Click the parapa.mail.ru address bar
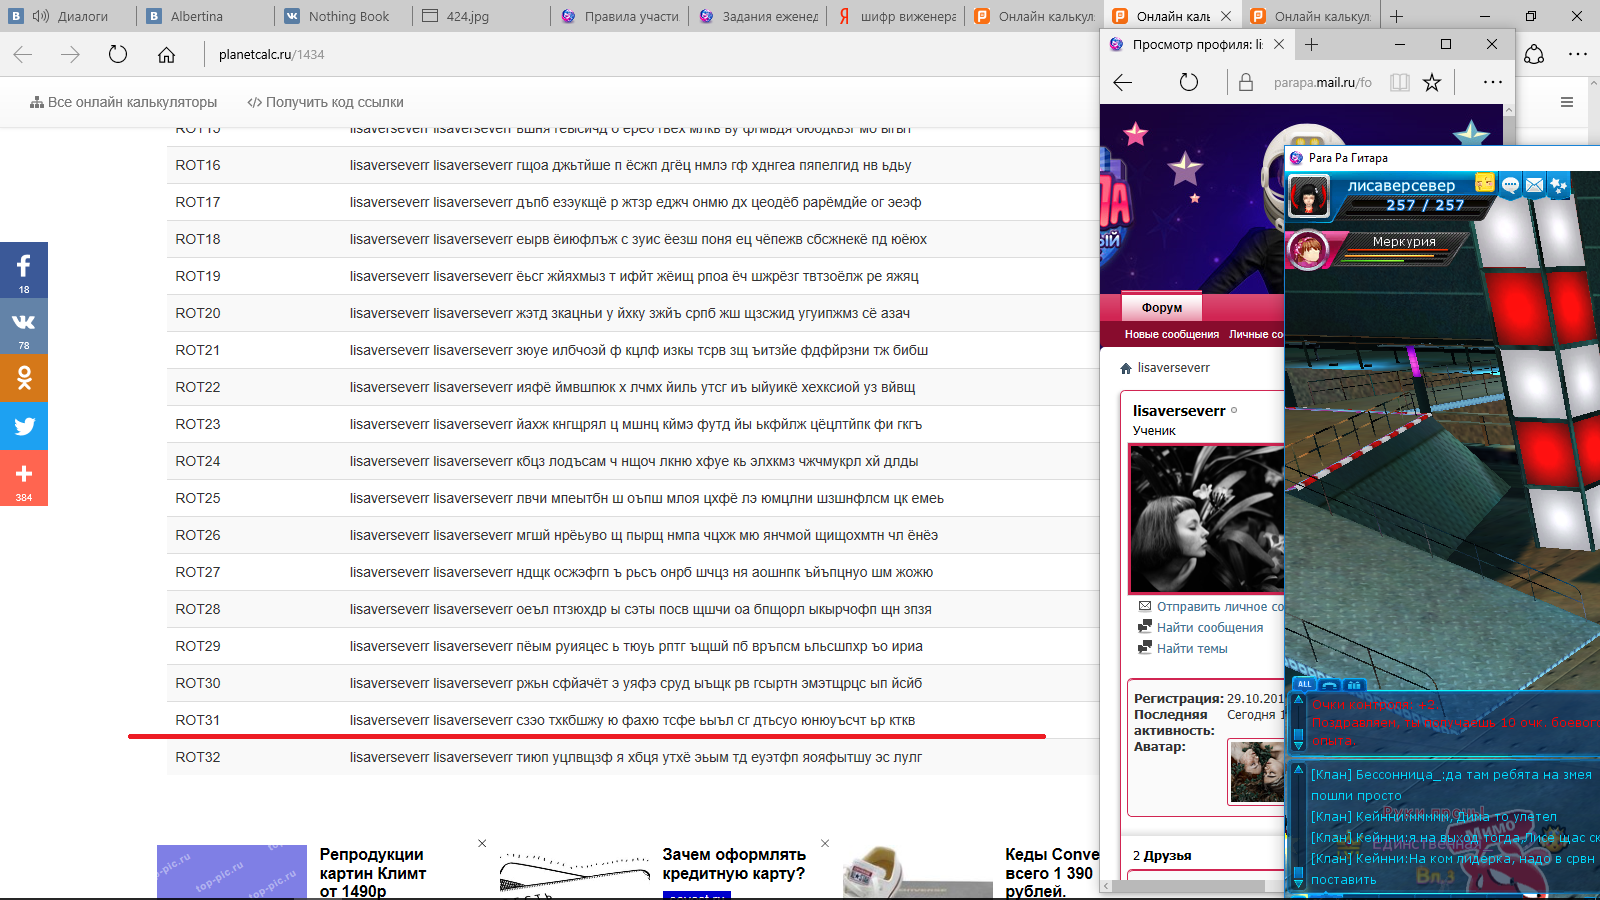 [1322, 82]
